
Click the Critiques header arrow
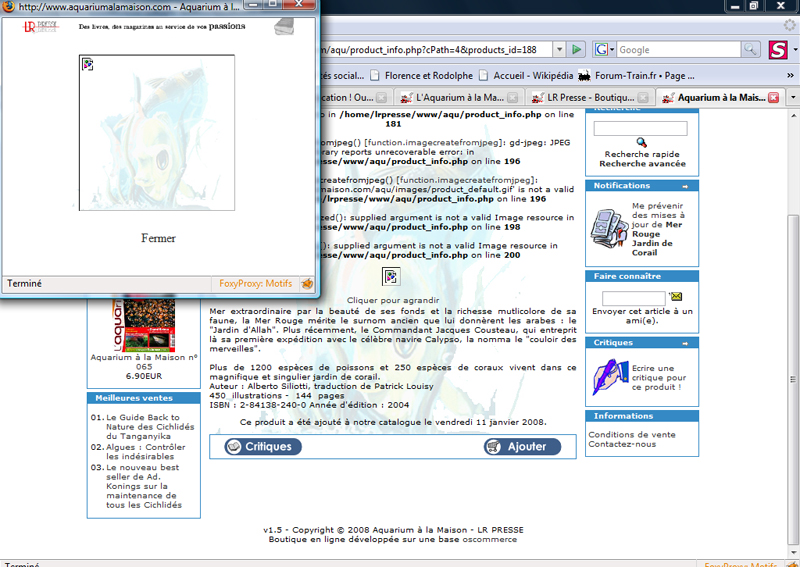click(685, 343)
